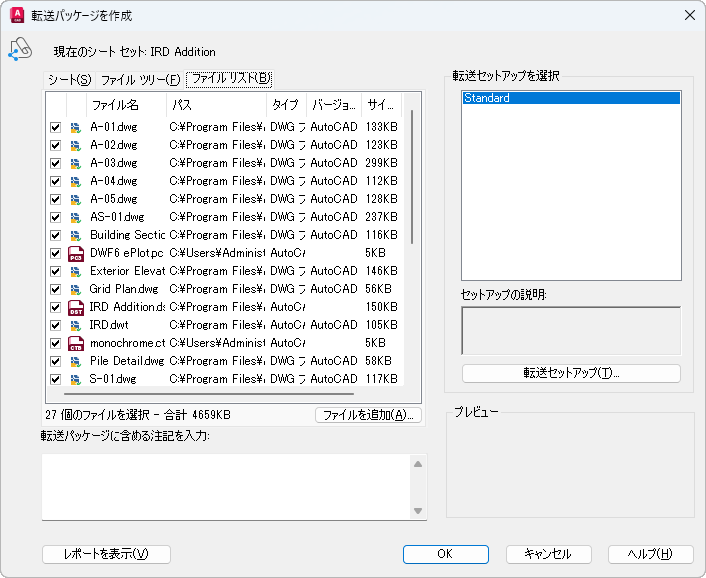This screenshot has height=578, width=706.
Task: Click the notes text area
Action: point(226,487)
